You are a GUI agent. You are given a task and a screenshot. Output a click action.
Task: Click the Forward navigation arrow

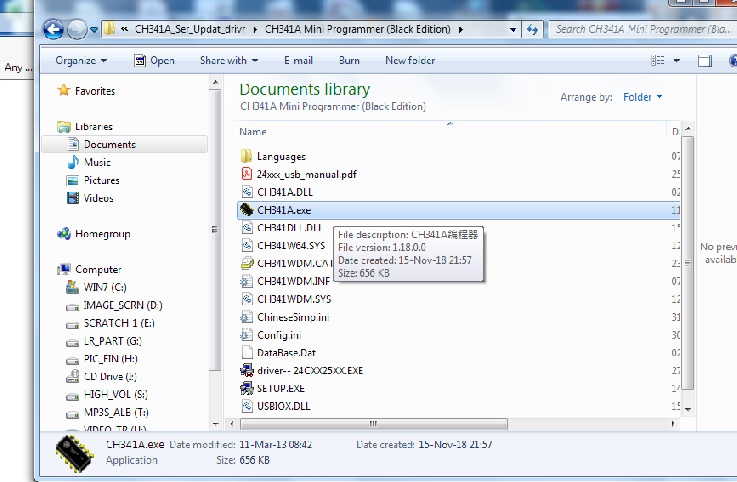click(x=77, y=30)
